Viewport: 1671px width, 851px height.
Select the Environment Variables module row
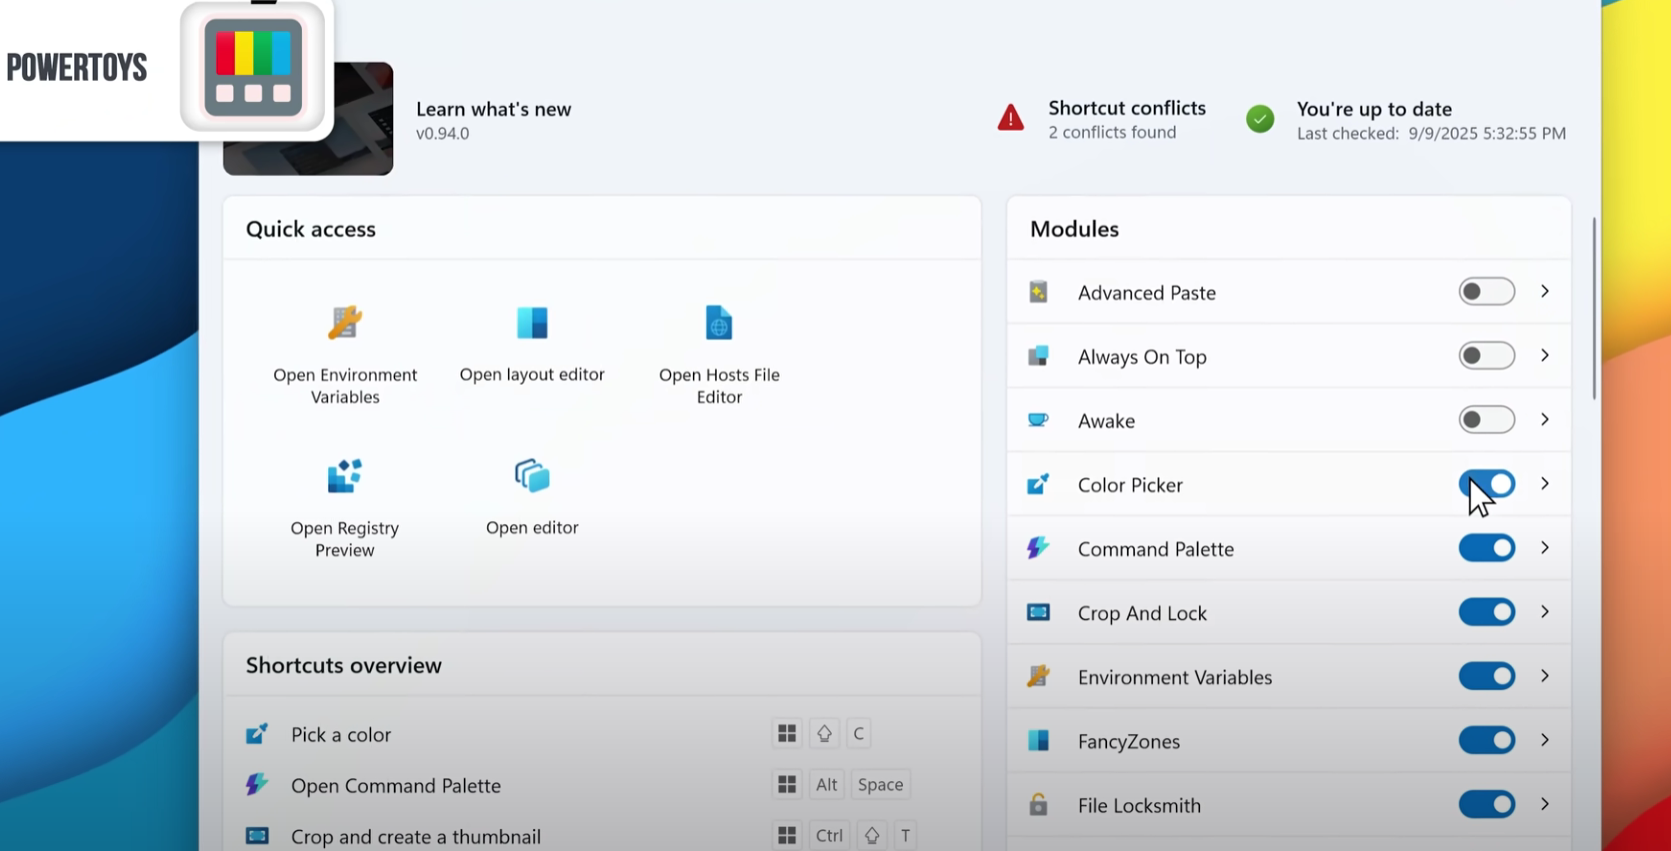tap(1174, 677)
